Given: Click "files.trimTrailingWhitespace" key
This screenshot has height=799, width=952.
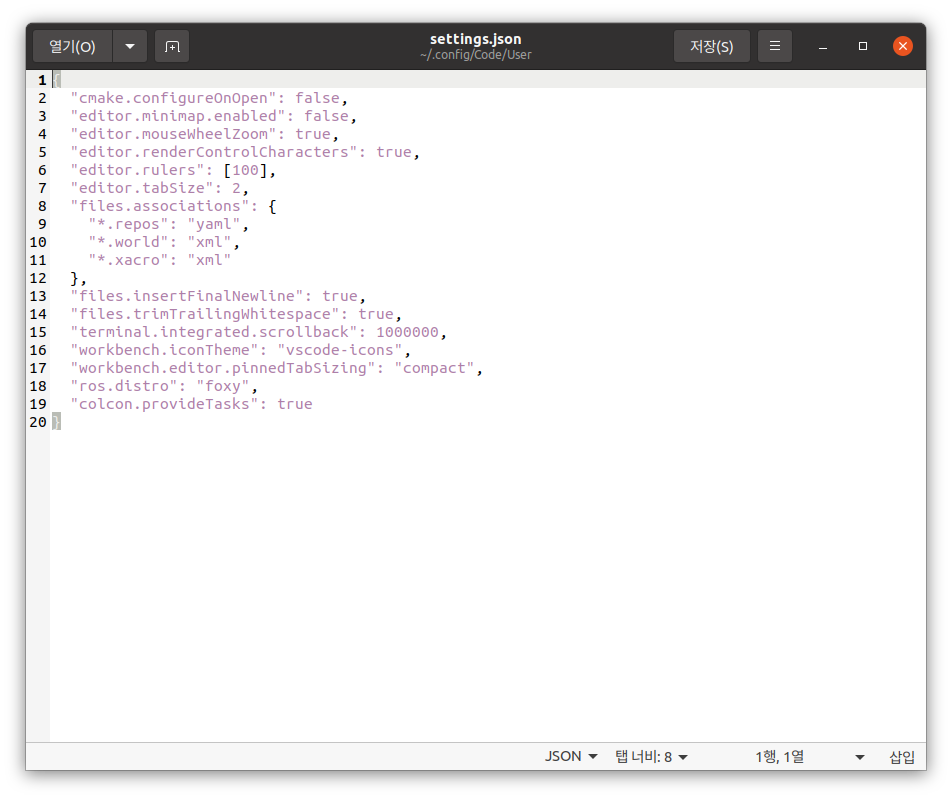Looking at the screenshot, I should pyautogui.click(x=205, y=314).
